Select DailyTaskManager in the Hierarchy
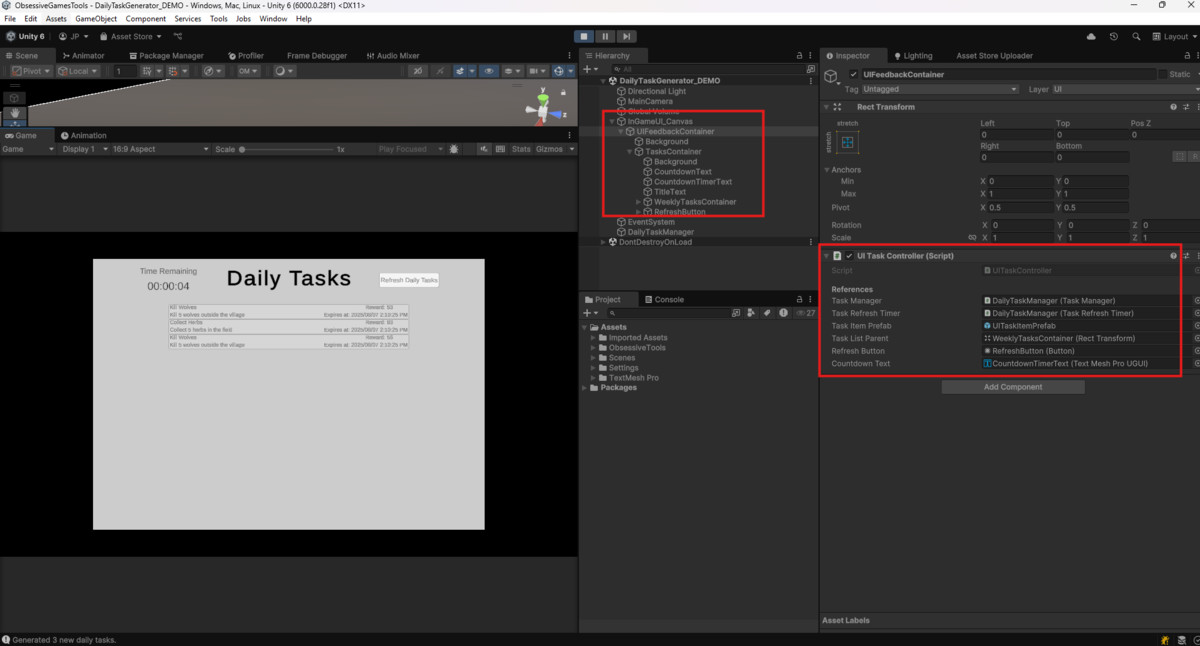1200x646 pixels. pyautogui.click(x=660, y=232)
